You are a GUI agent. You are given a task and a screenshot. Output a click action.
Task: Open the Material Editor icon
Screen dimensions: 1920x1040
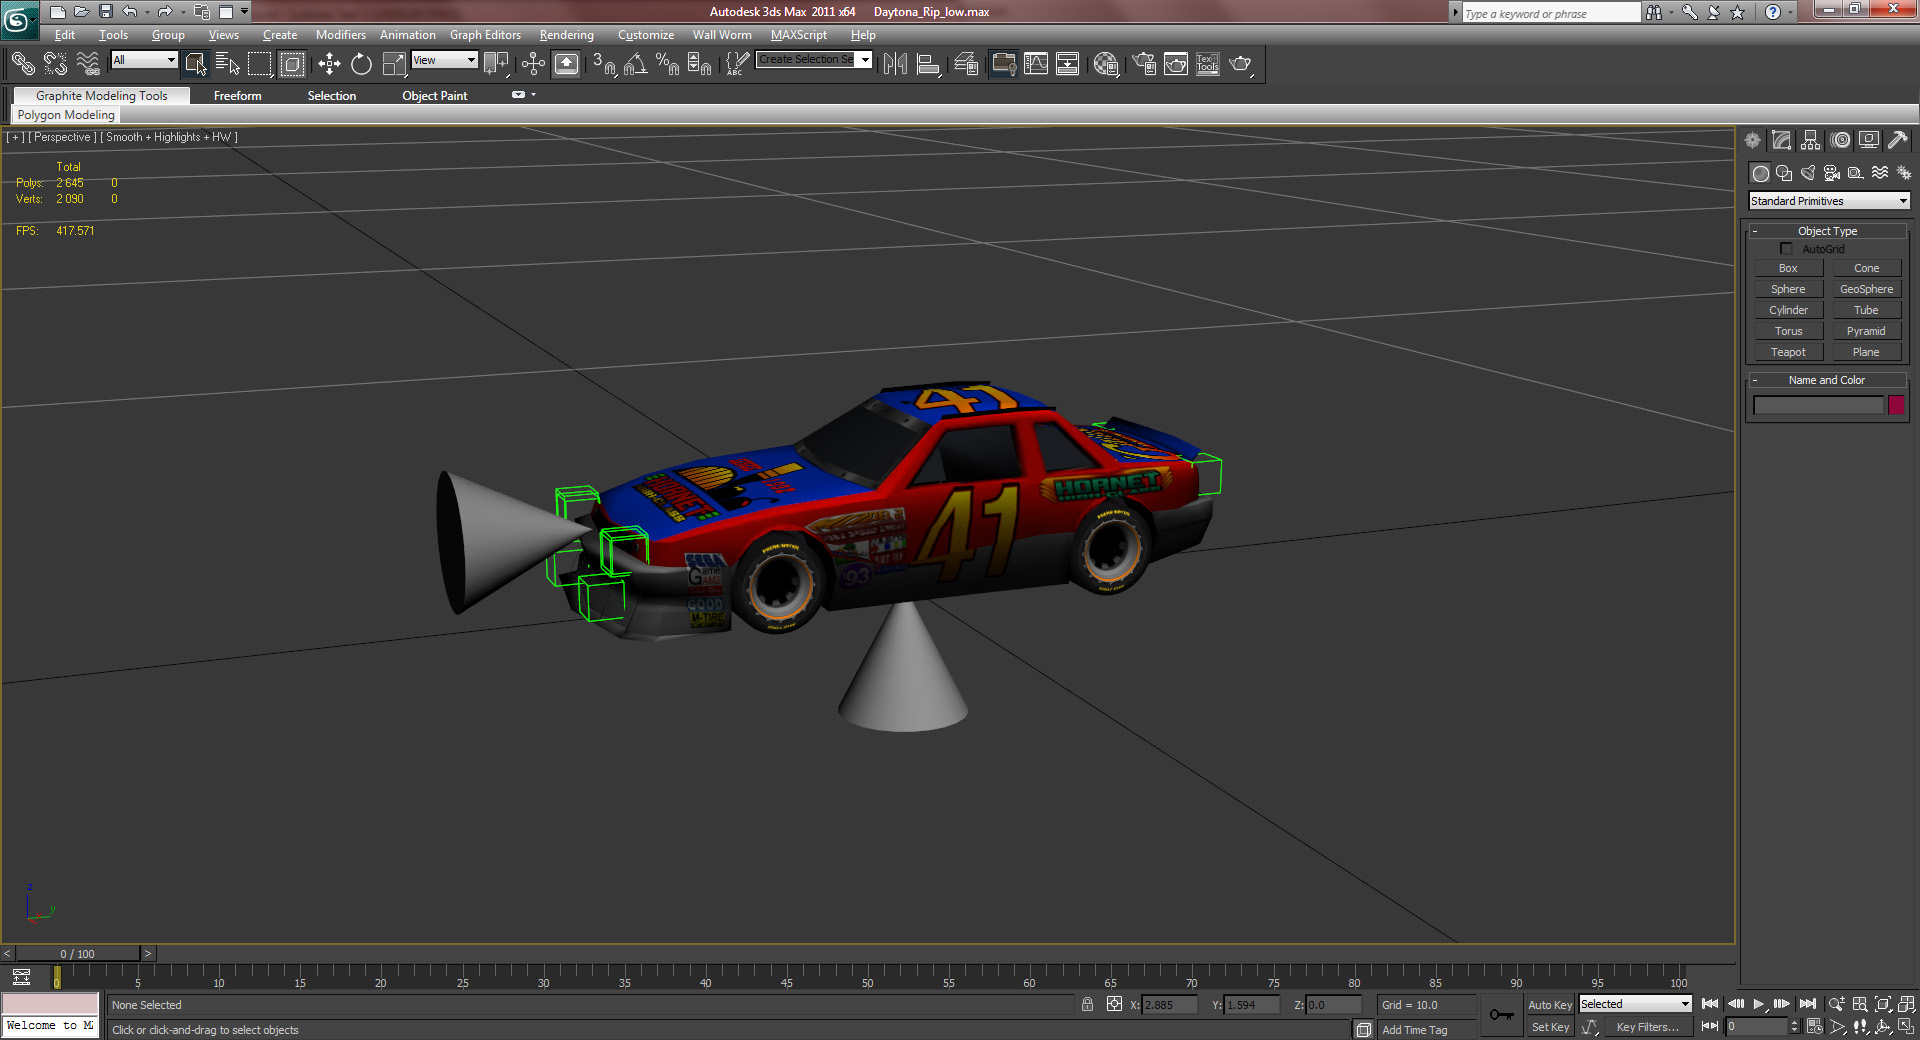1105,64
